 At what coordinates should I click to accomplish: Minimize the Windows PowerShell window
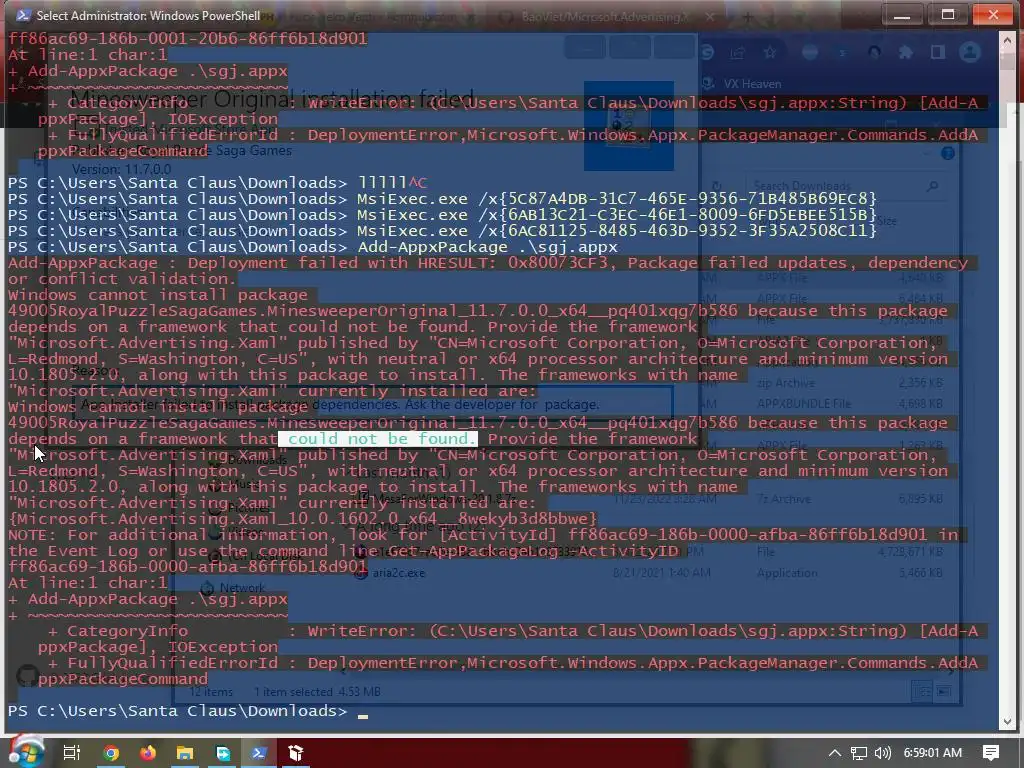tap(902, 15)
